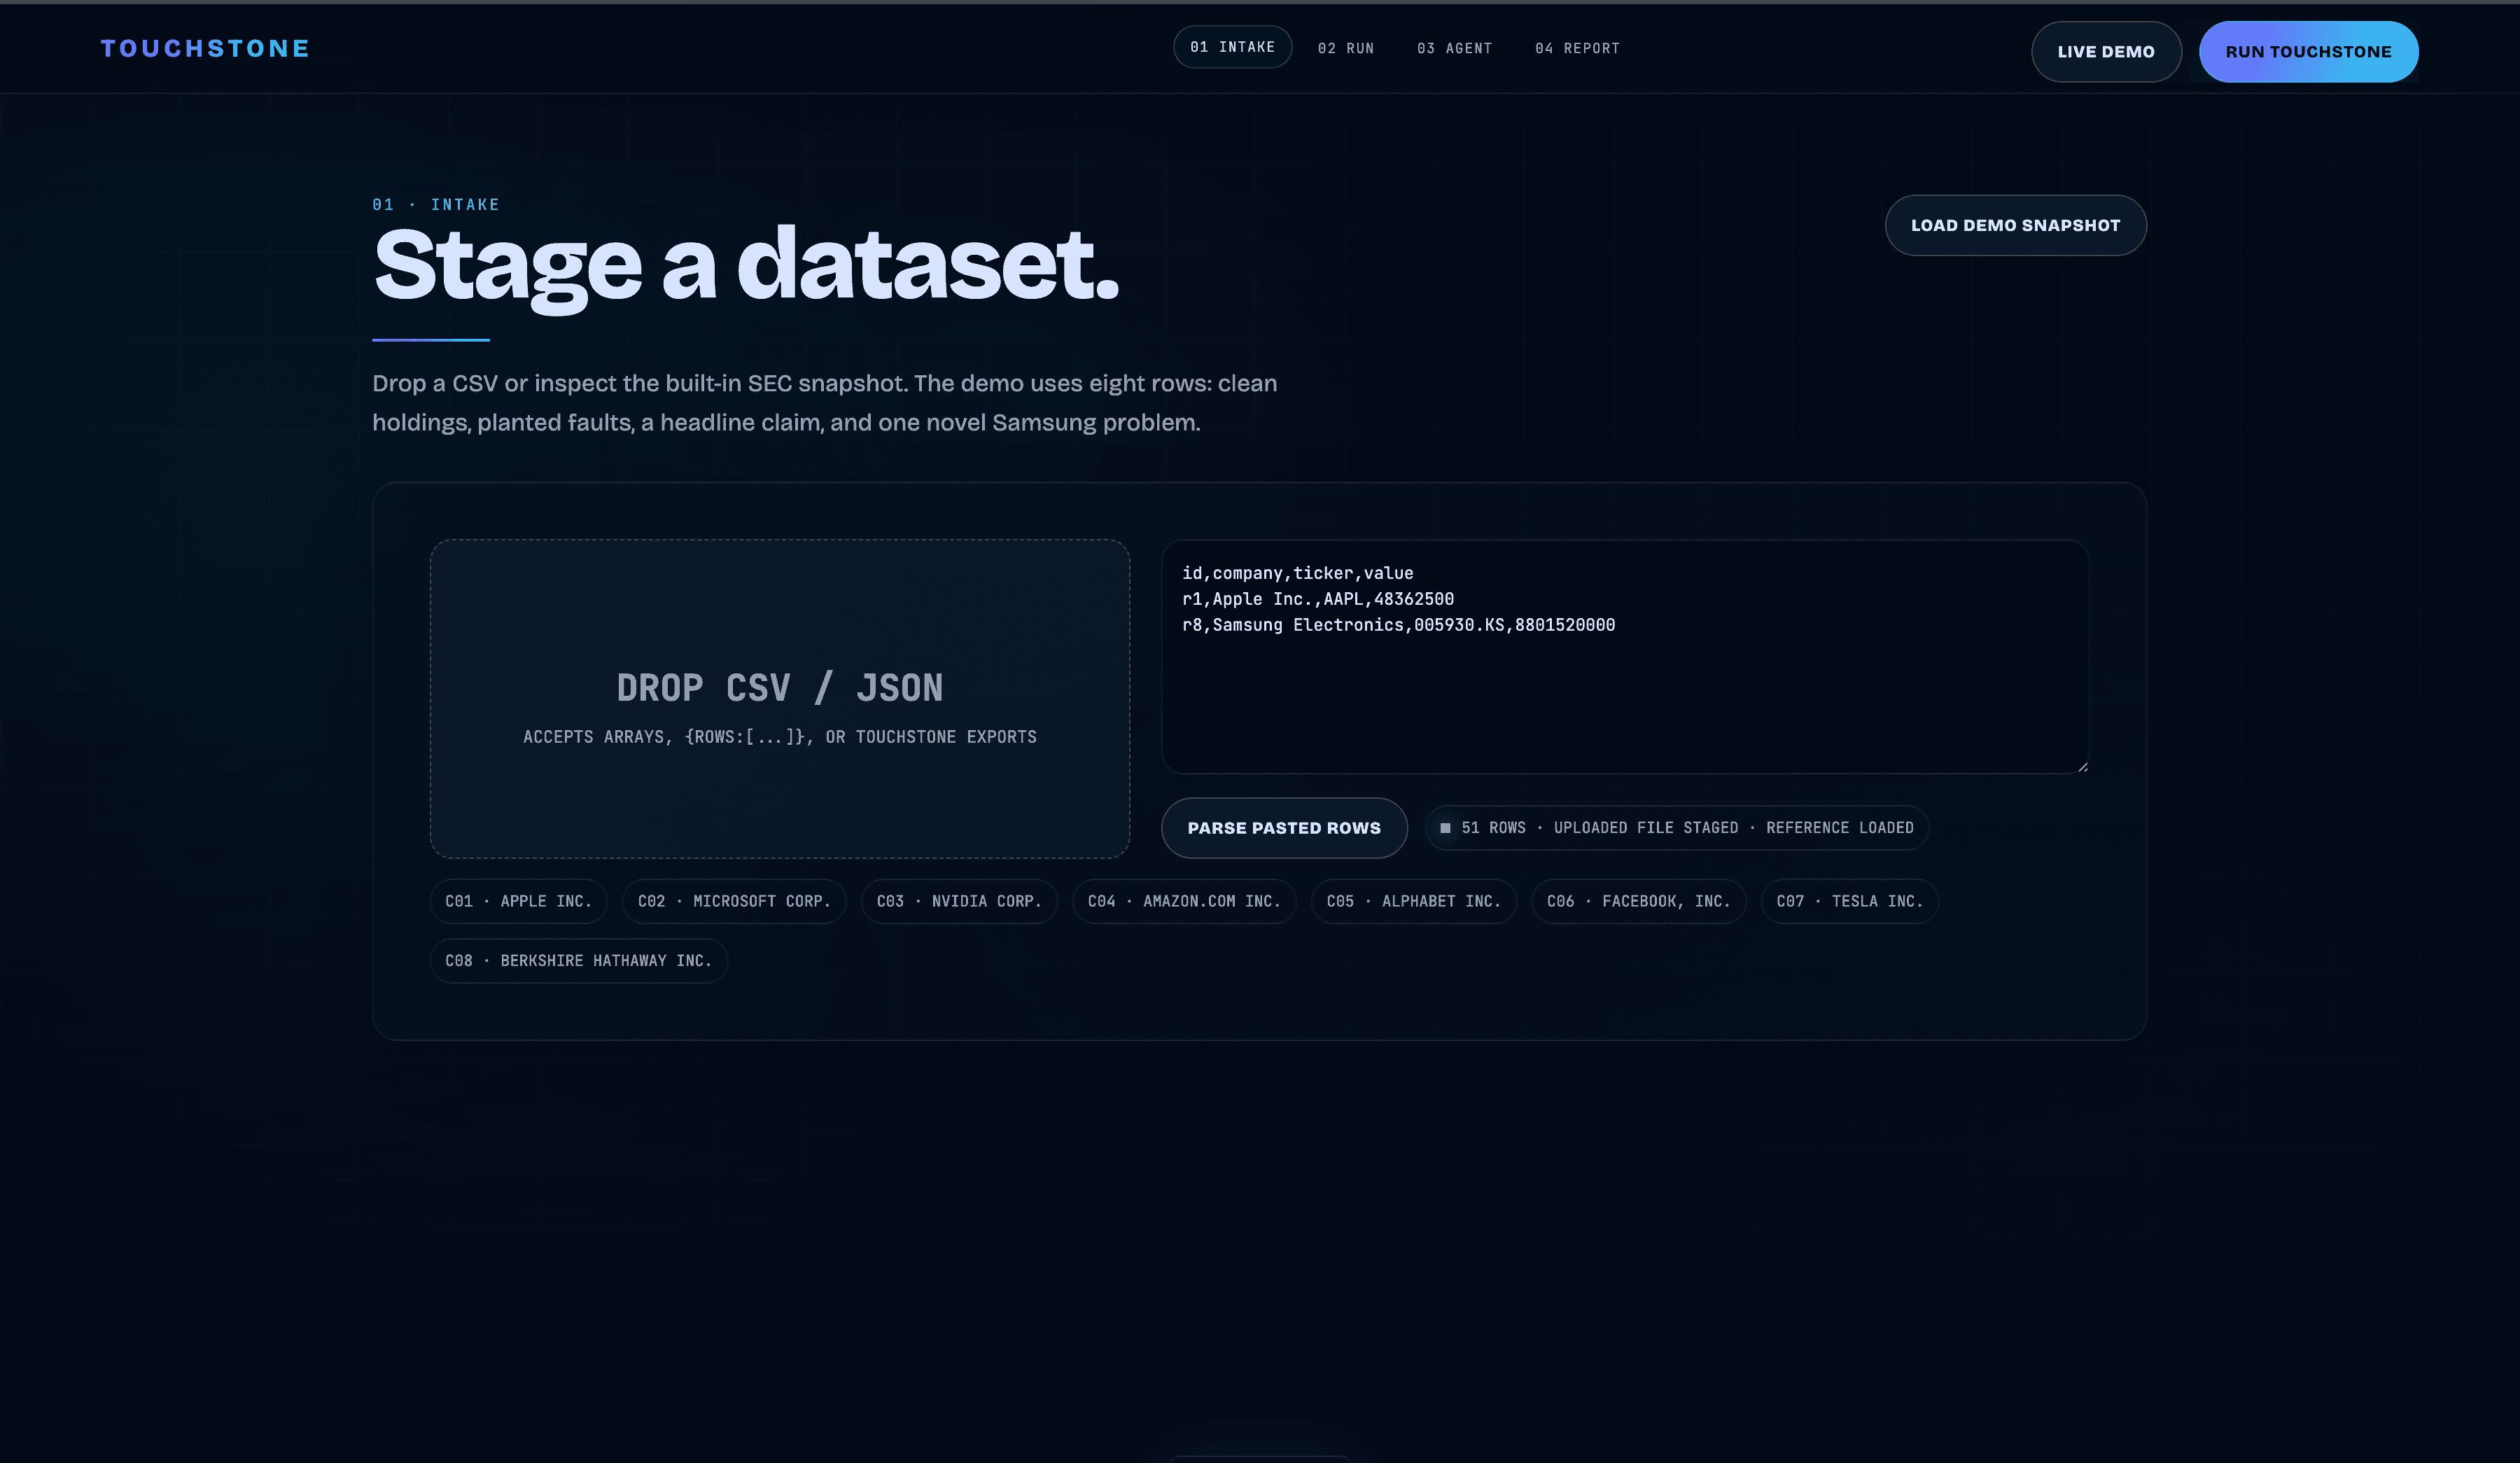Select the C08 · BERKSHIRE HATHAWAY INC. chip
Screen dimensions: 2520x1463
(x=579, y=961)
